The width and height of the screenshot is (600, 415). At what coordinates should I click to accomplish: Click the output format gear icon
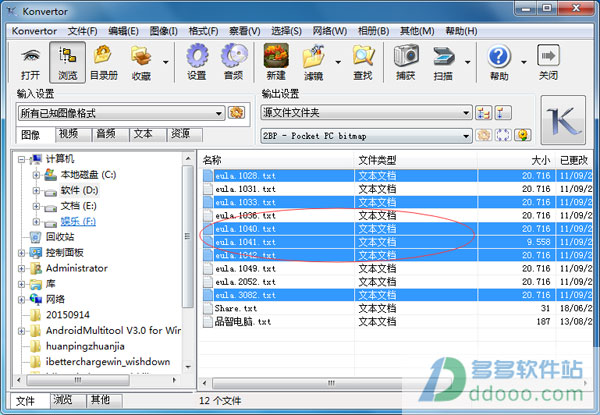tap(484, 135)
